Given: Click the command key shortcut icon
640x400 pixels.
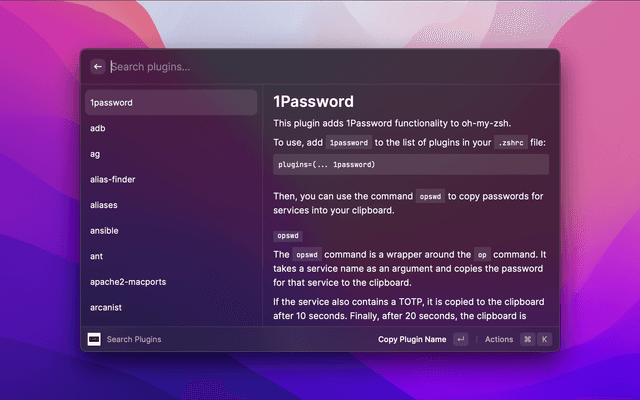Looking at the screenshot, I should click(x=527, y=339).
